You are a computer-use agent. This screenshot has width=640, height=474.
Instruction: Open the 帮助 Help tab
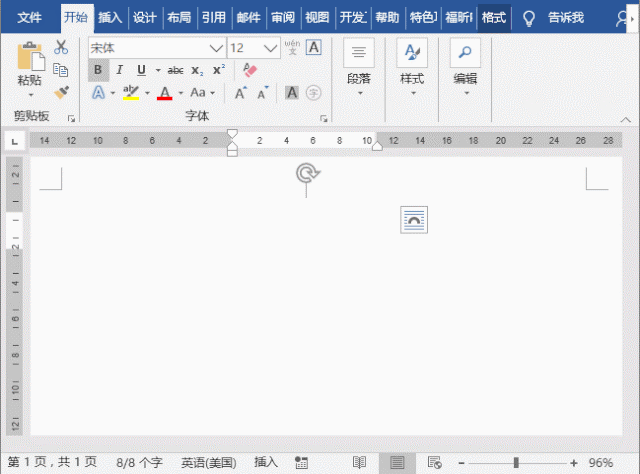(x=387, y=18)
